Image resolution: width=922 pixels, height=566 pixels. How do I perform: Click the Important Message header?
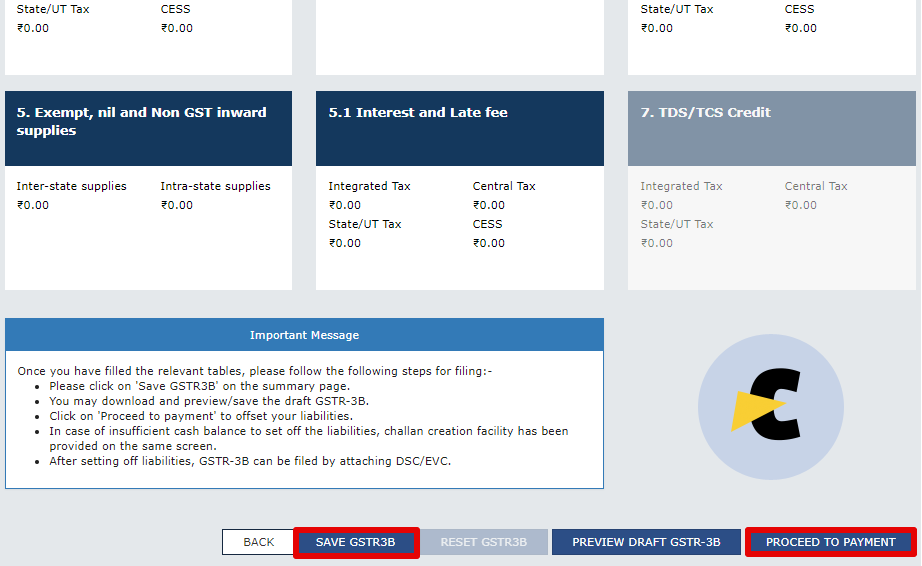[x=305, y=335]
